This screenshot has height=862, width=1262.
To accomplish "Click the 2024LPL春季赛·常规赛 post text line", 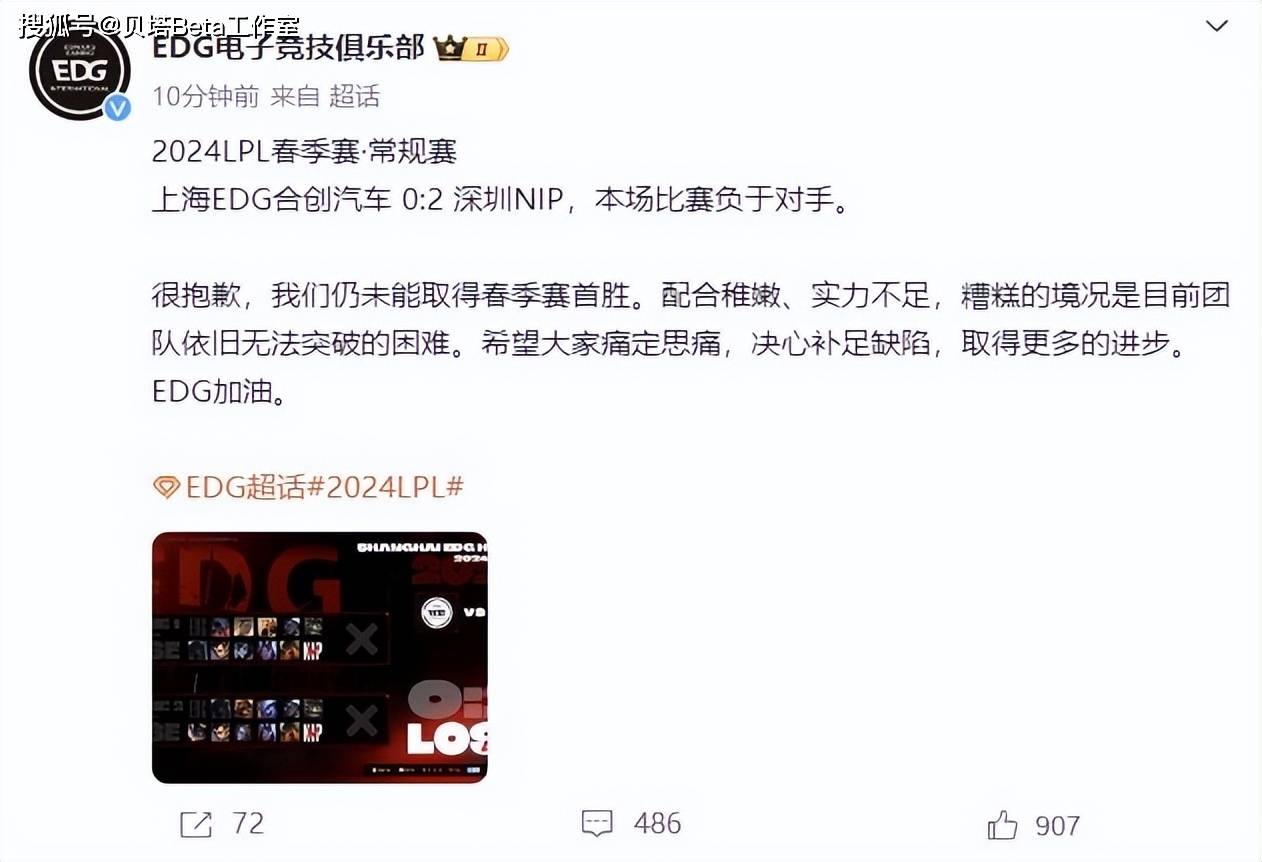I will pyautogui.click(x=304, y=151).
